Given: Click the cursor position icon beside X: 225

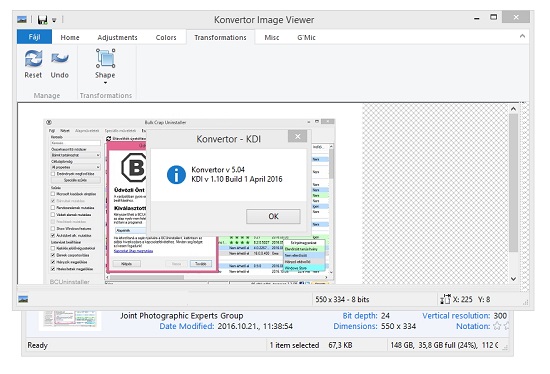Looking at the screenshot, I should (445, 299).
